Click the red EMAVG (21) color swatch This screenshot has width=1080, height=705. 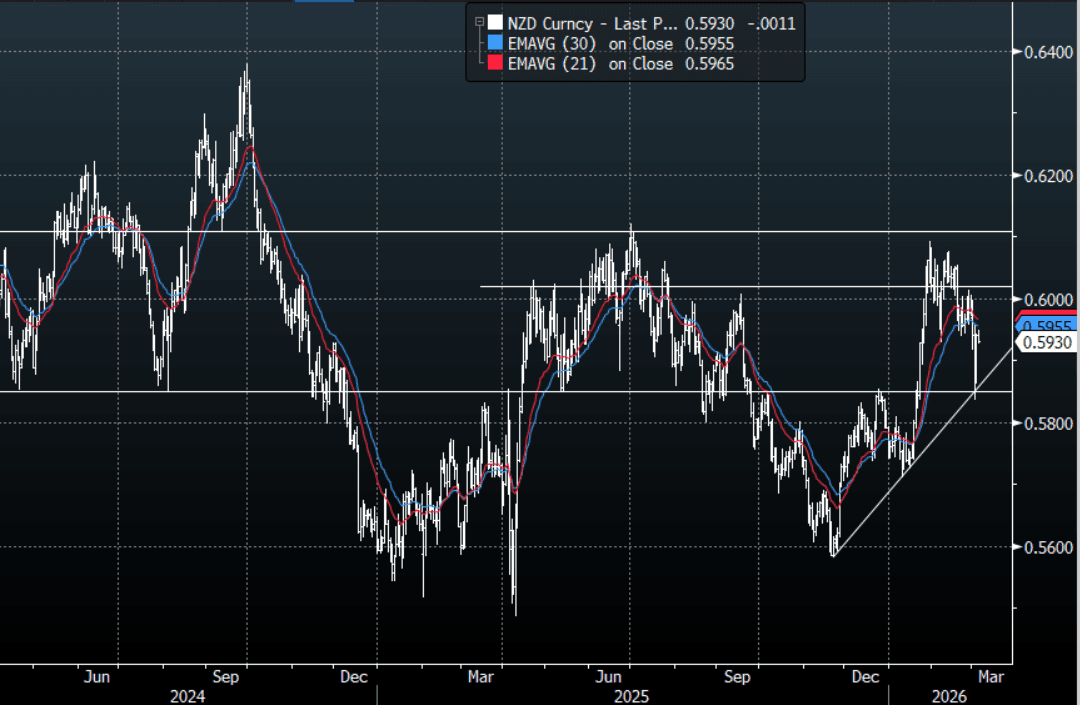click(x=494, y=63)
